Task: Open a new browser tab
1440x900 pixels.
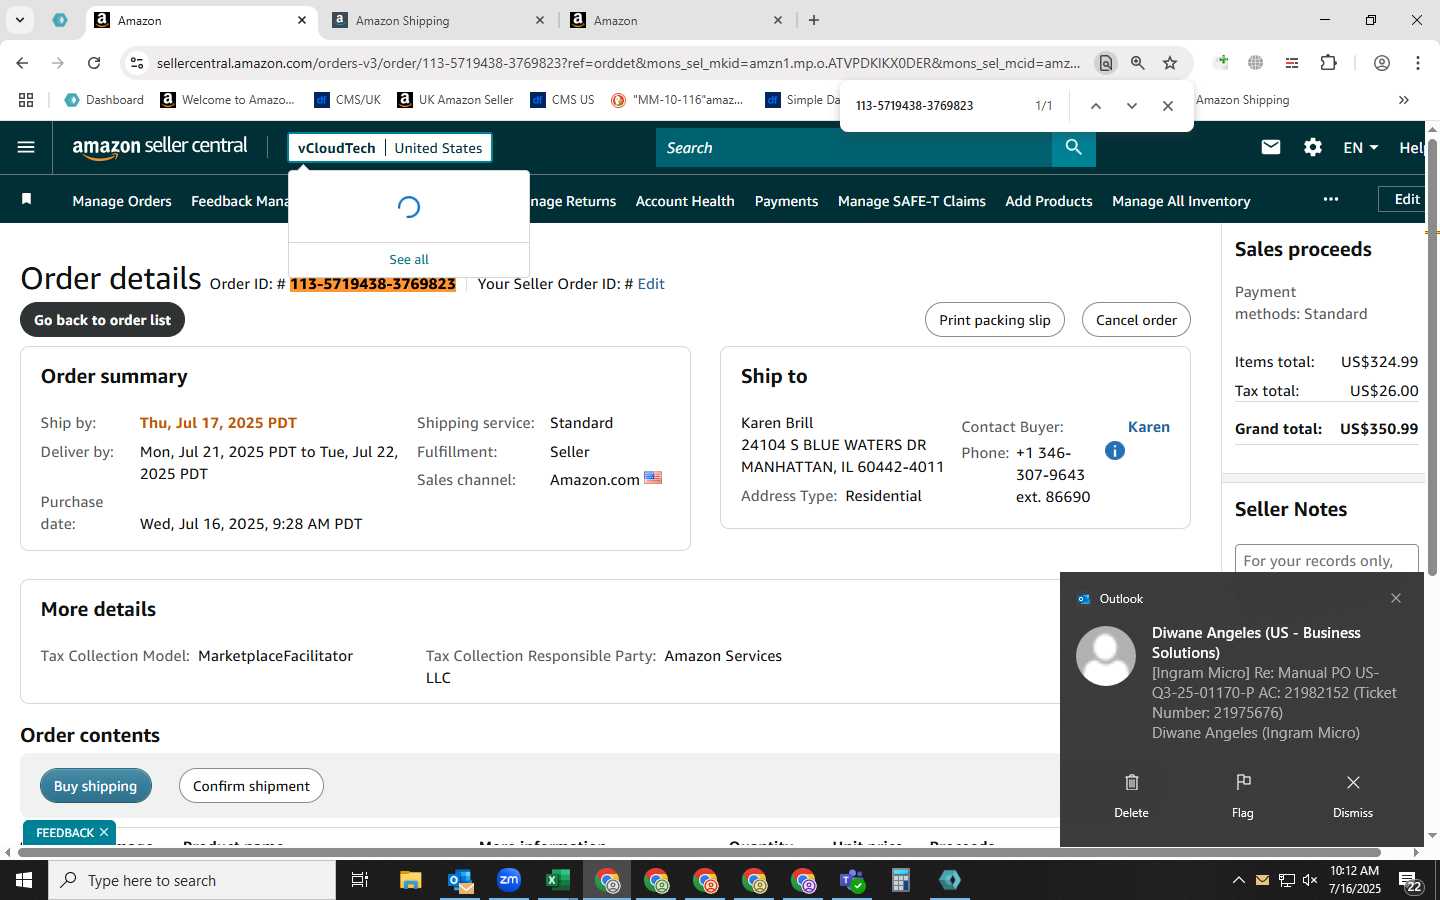Action: (x=814, y=20)
